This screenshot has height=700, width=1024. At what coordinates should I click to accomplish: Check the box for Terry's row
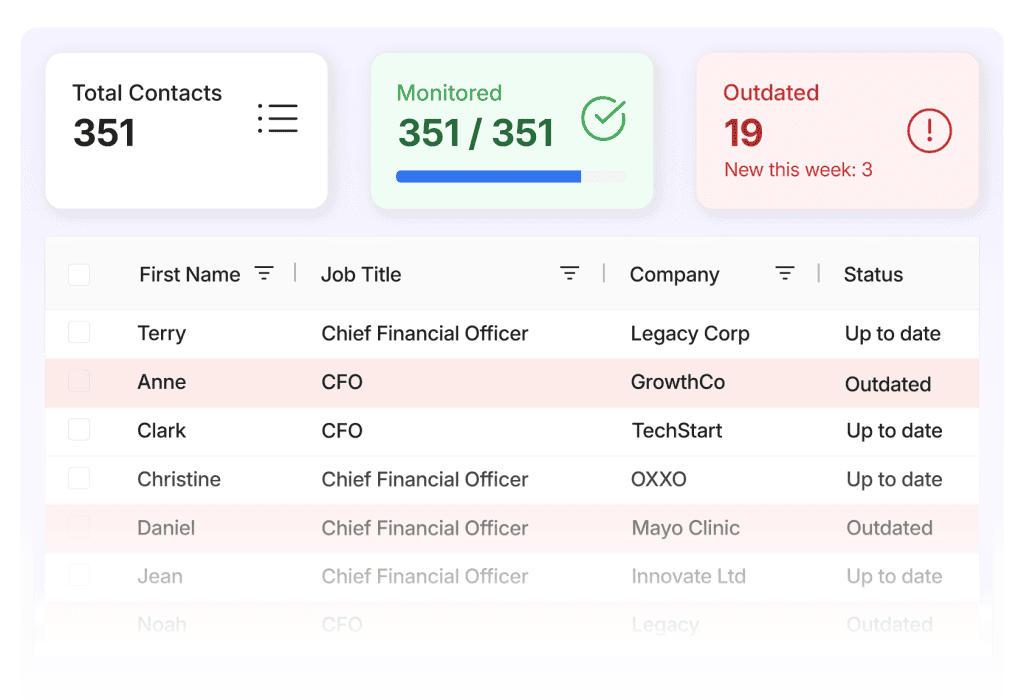click(79, 333)
